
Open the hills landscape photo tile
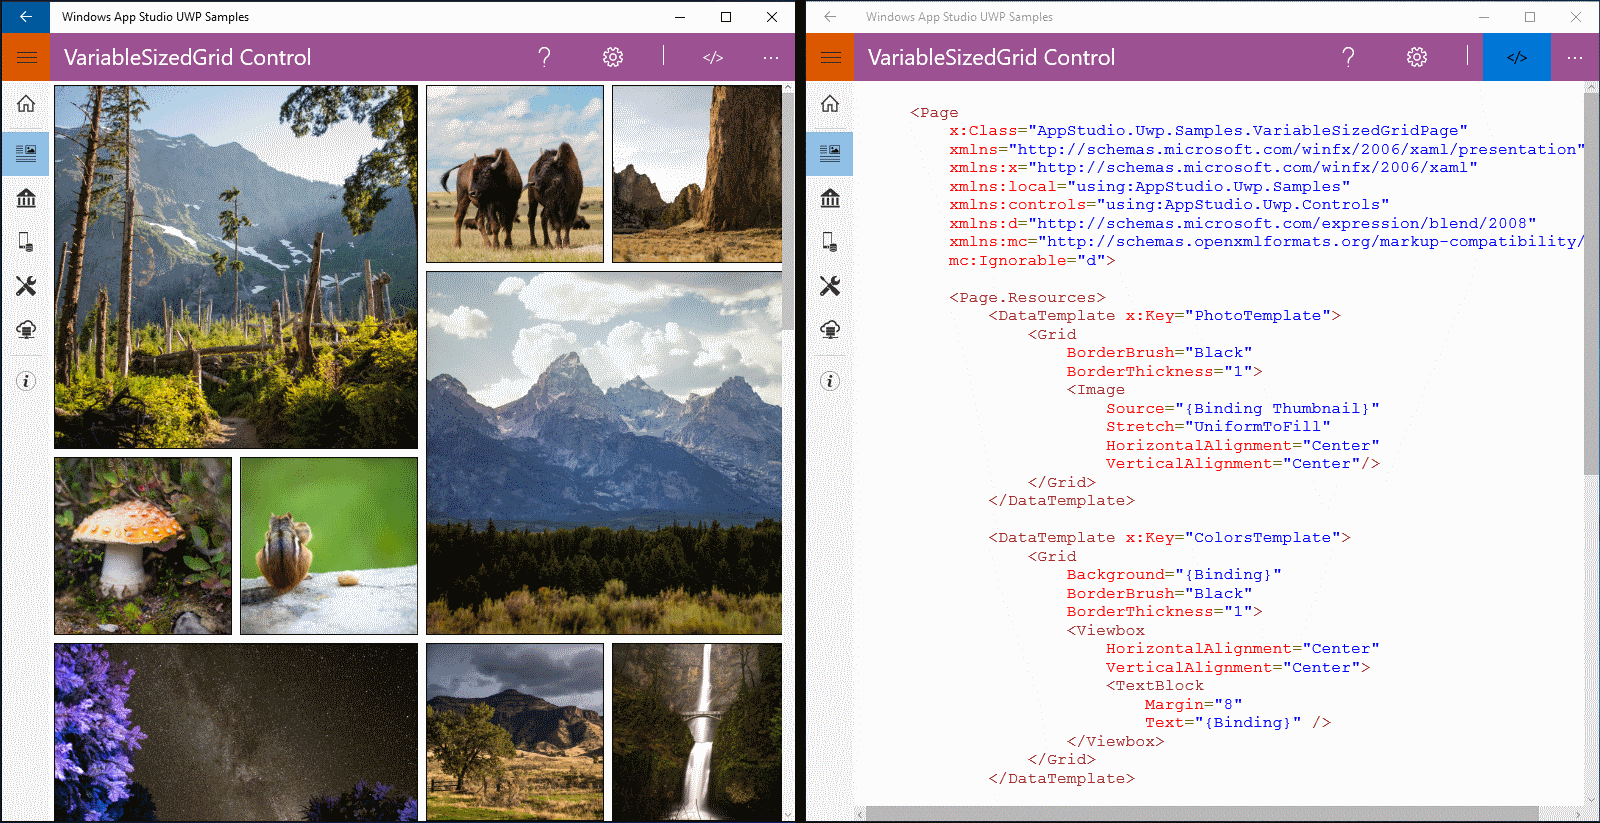[x=515, y=732]
